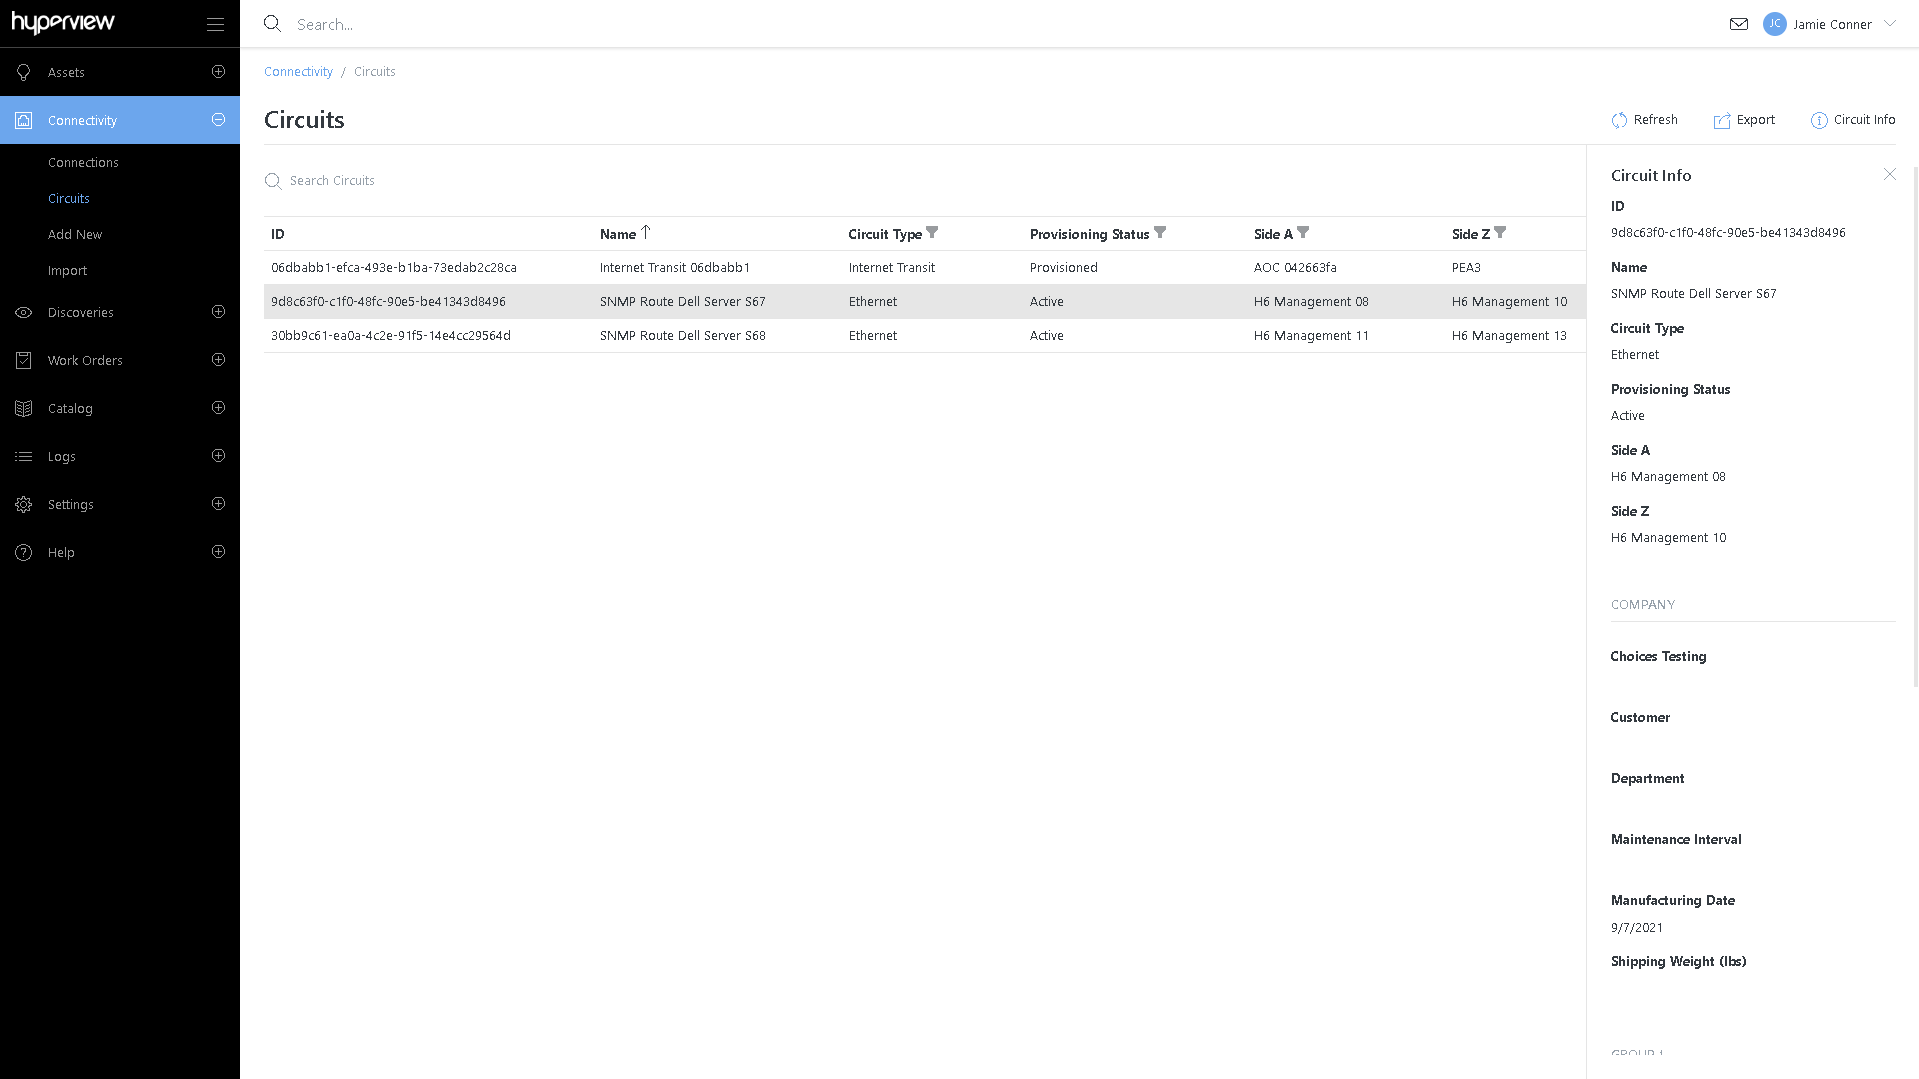Toggle the hamburger menu beside the Hyperview logo
Screen dimensions: 1919x1079
coord(215,24)
